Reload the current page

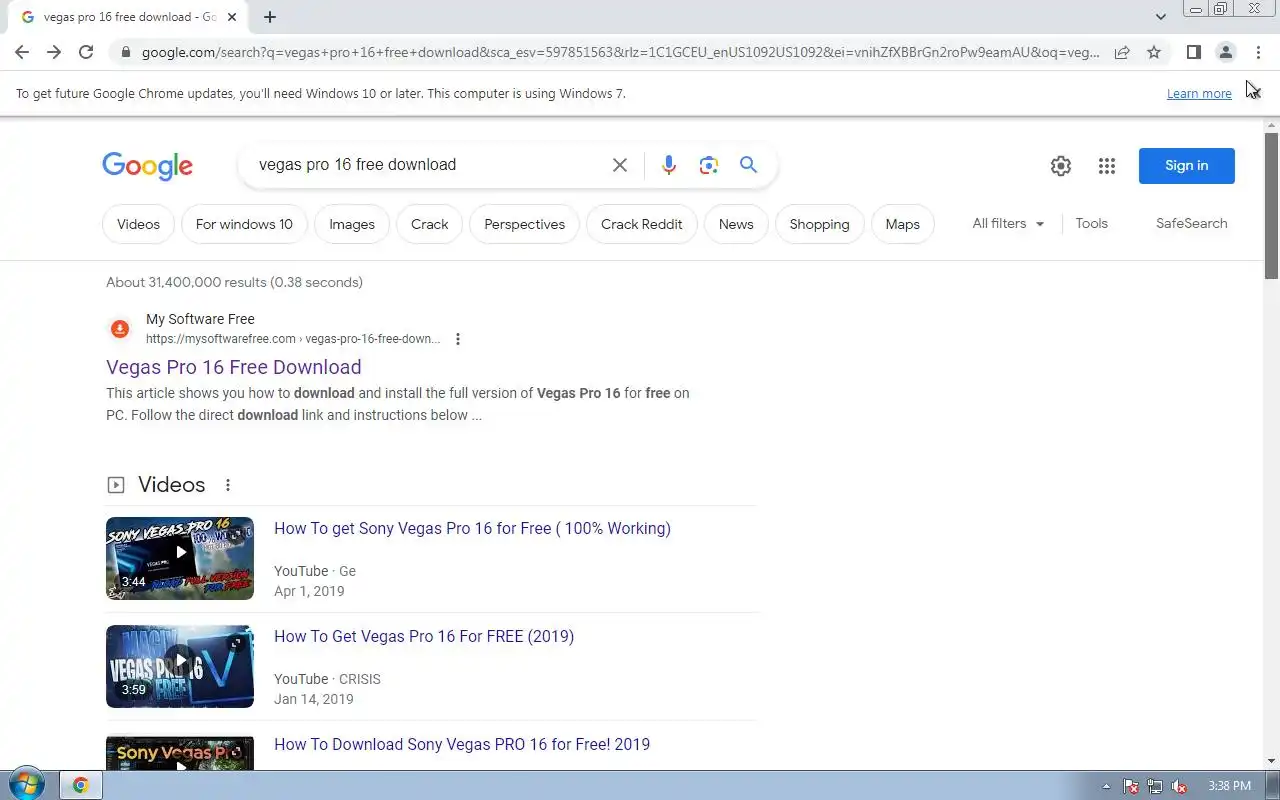pyautogui.click(x=86, y=52)
